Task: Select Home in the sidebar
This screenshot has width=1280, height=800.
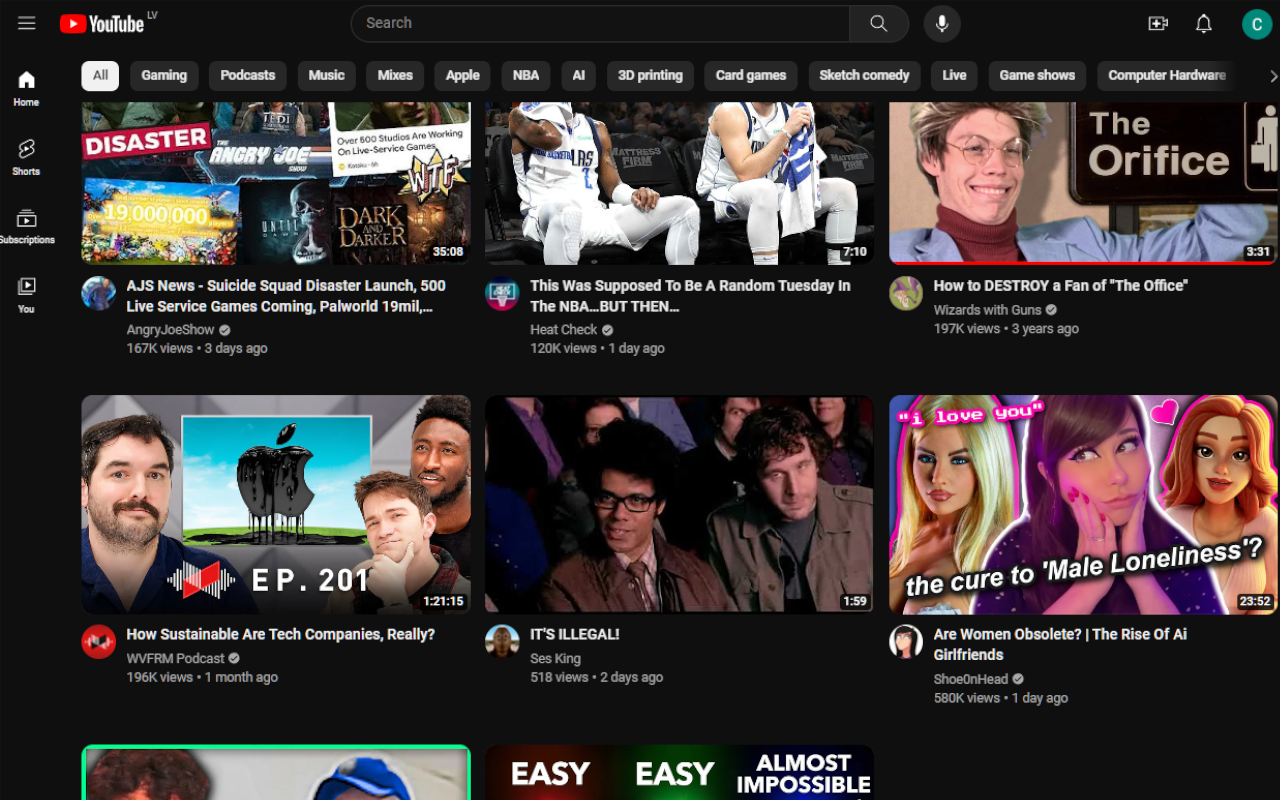Action: coord(27,88)
